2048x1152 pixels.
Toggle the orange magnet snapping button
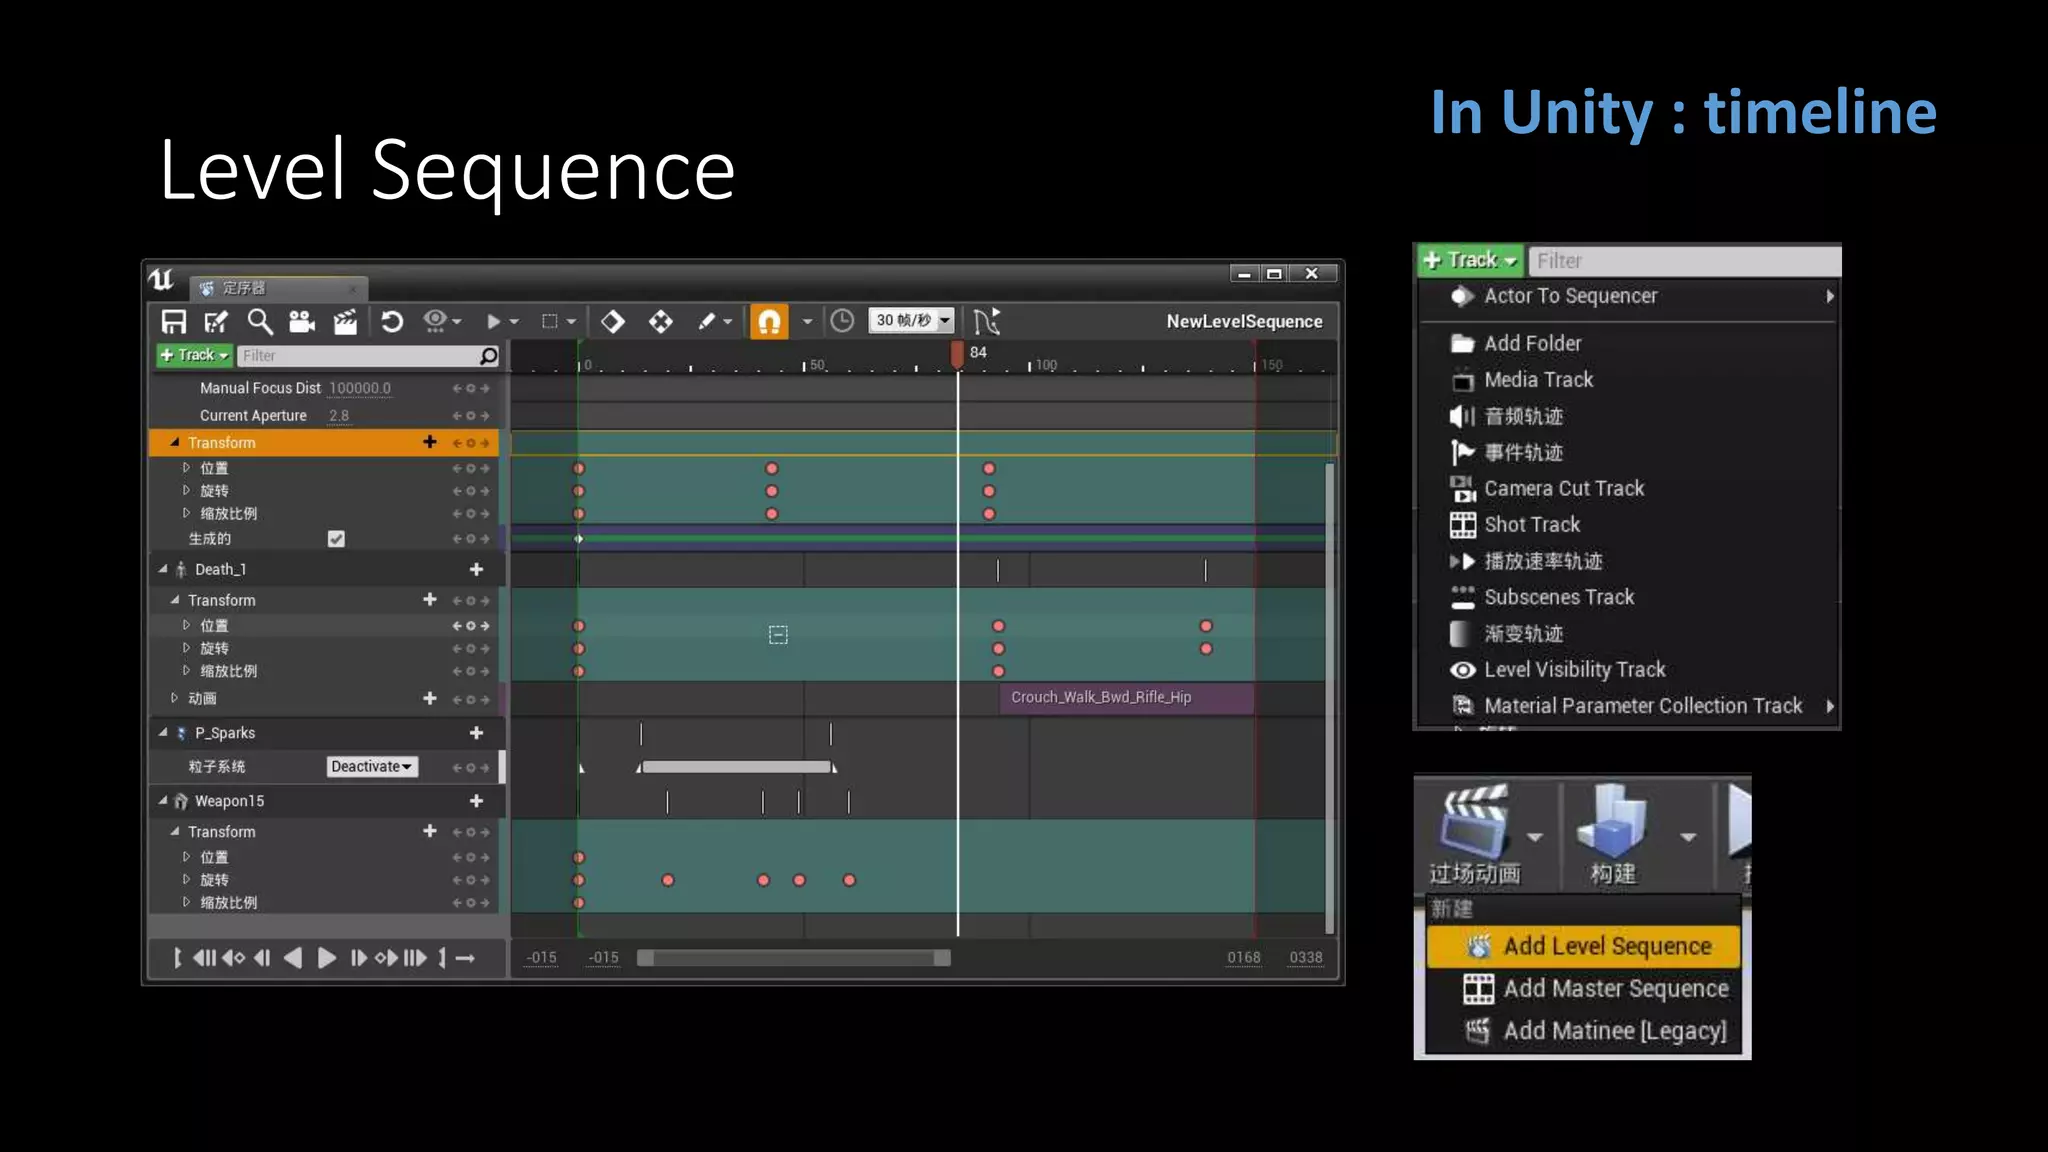point(769,321)
